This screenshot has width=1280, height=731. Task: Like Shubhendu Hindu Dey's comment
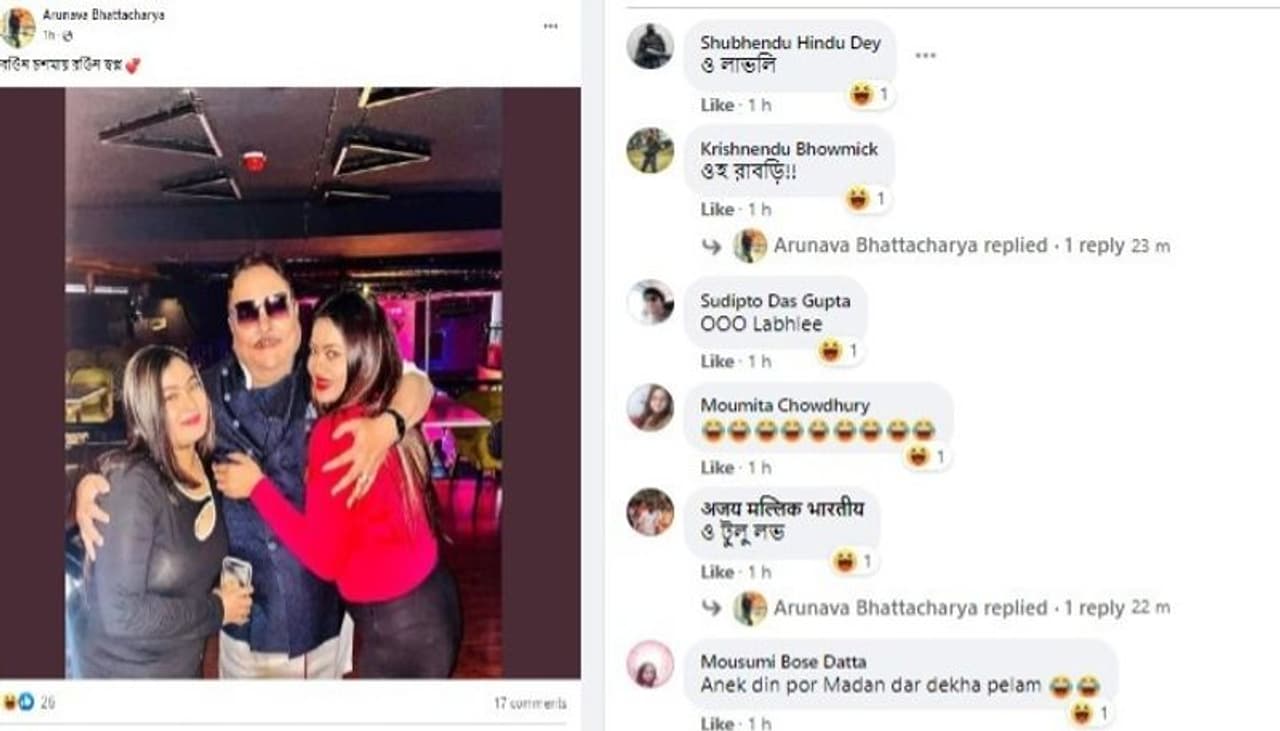[717, 105]
